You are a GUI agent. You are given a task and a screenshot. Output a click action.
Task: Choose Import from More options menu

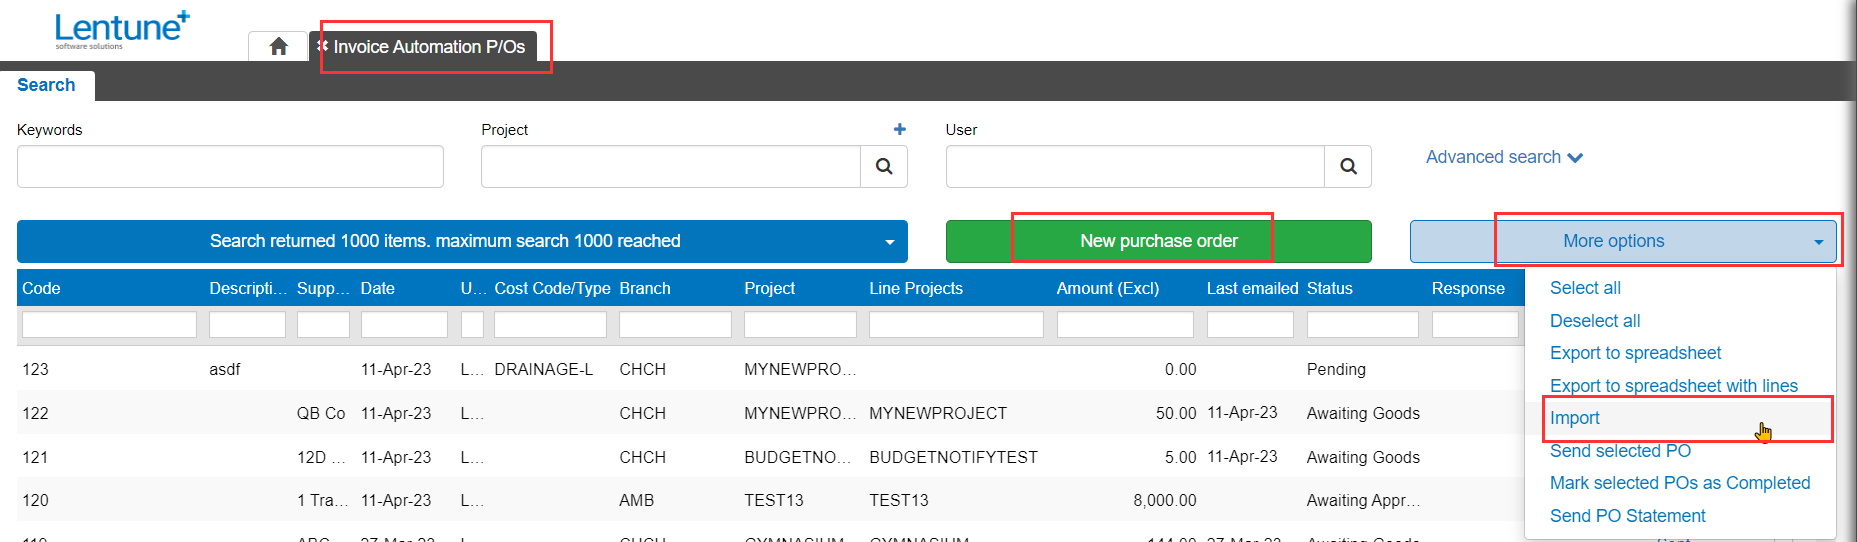pyautogui.click(x=1575, y=418)
